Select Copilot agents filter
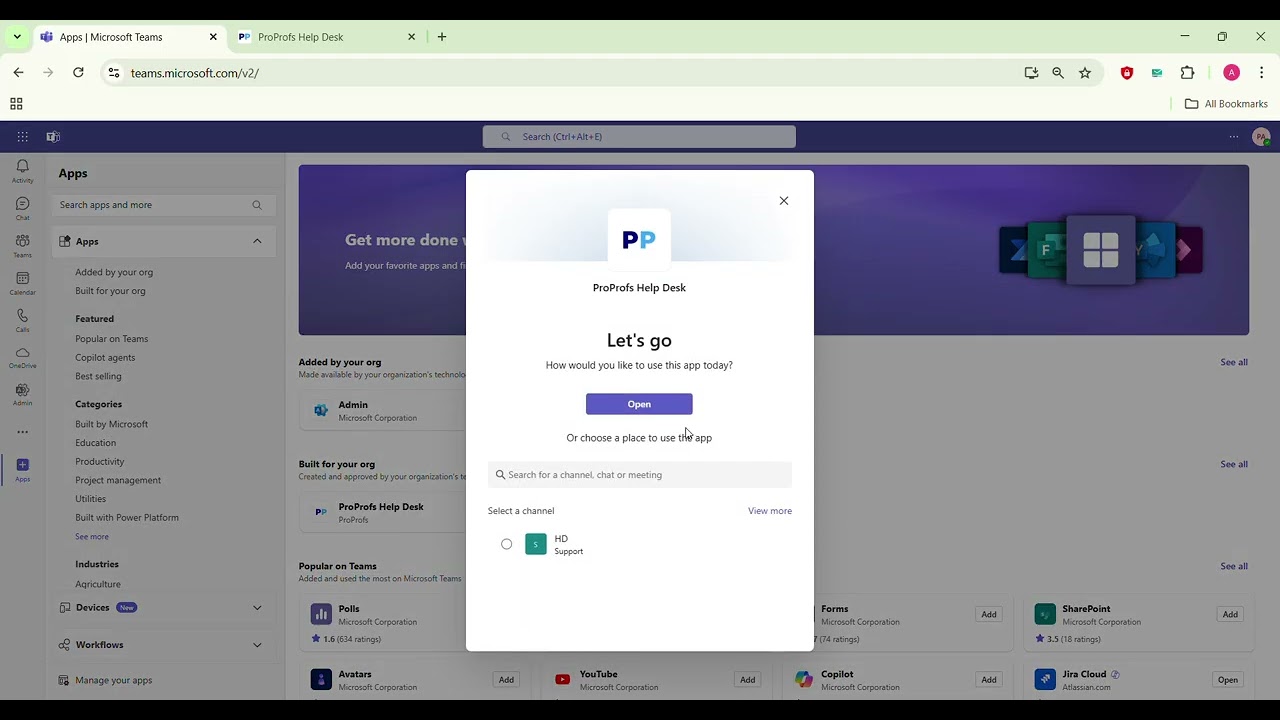Screen dimensions: 1280x720 [x=105, y=358]
